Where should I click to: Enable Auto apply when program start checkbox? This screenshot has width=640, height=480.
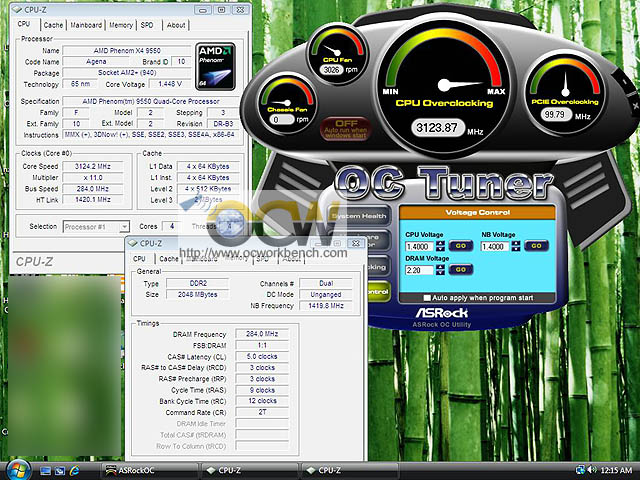(x=427, y=298)
